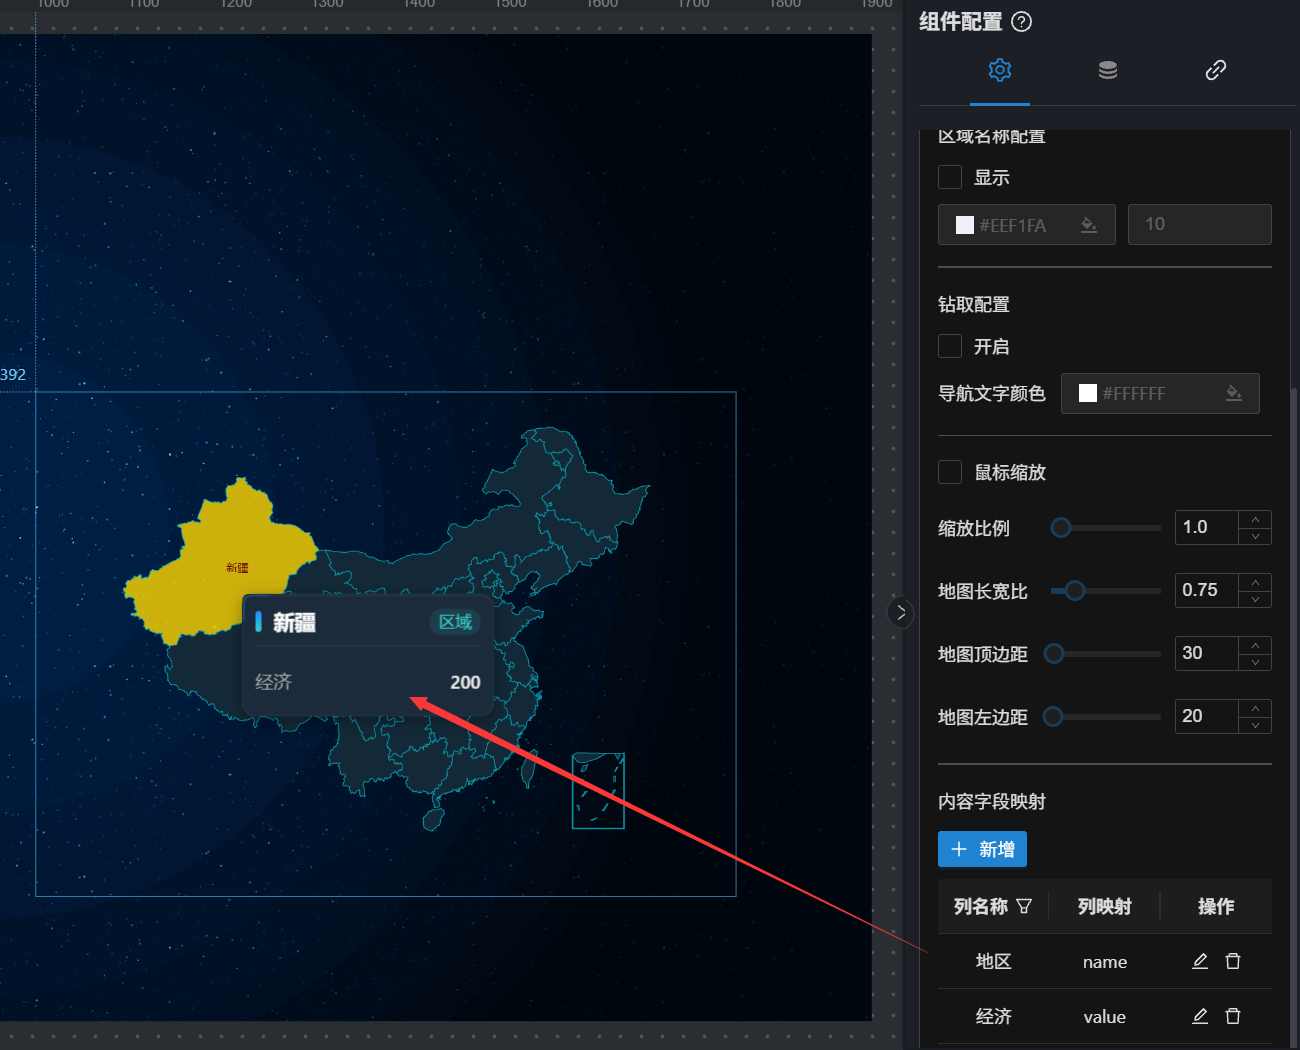Open the link interaction tab
Image resolution: width=1300 pixels, height=1050 pixels.
pyautogui.click(x=1215, y=70)
